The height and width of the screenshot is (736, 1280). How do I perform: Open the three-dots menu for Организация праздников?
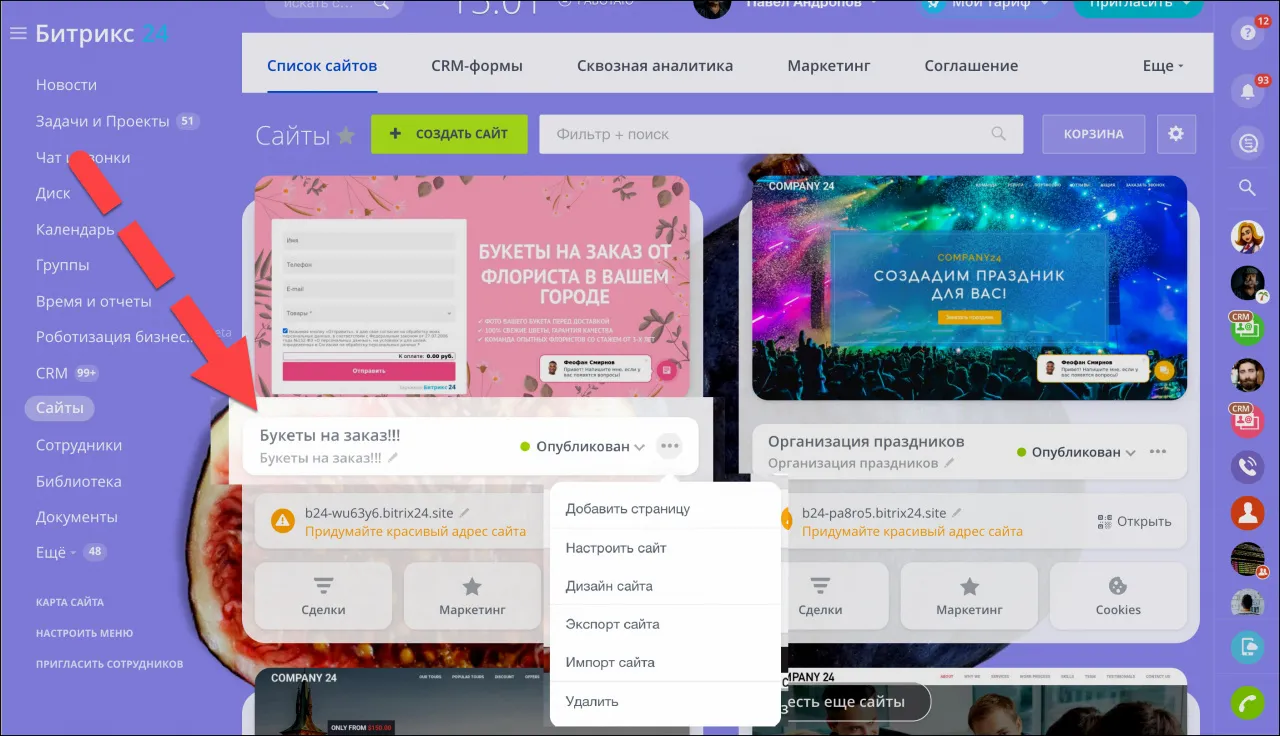1158,452
